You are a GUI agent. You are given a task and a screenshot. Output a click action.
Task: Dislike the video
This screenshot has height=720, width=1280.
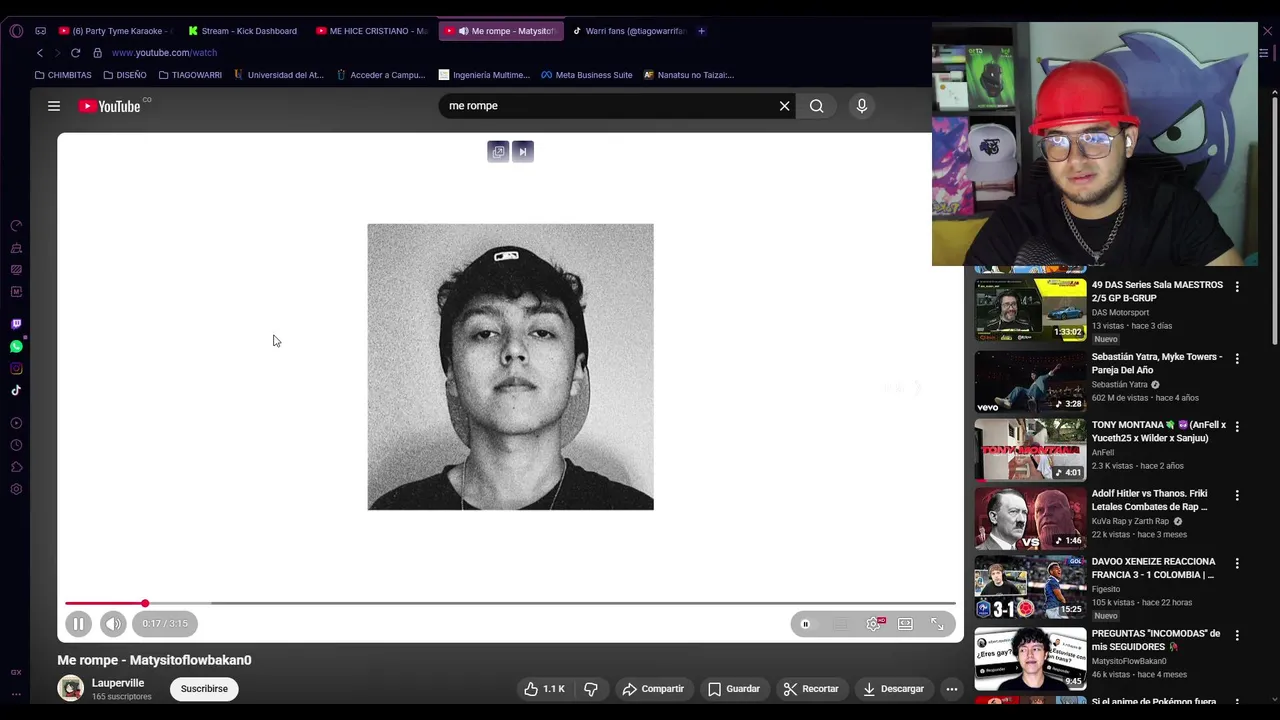point(591,689)
